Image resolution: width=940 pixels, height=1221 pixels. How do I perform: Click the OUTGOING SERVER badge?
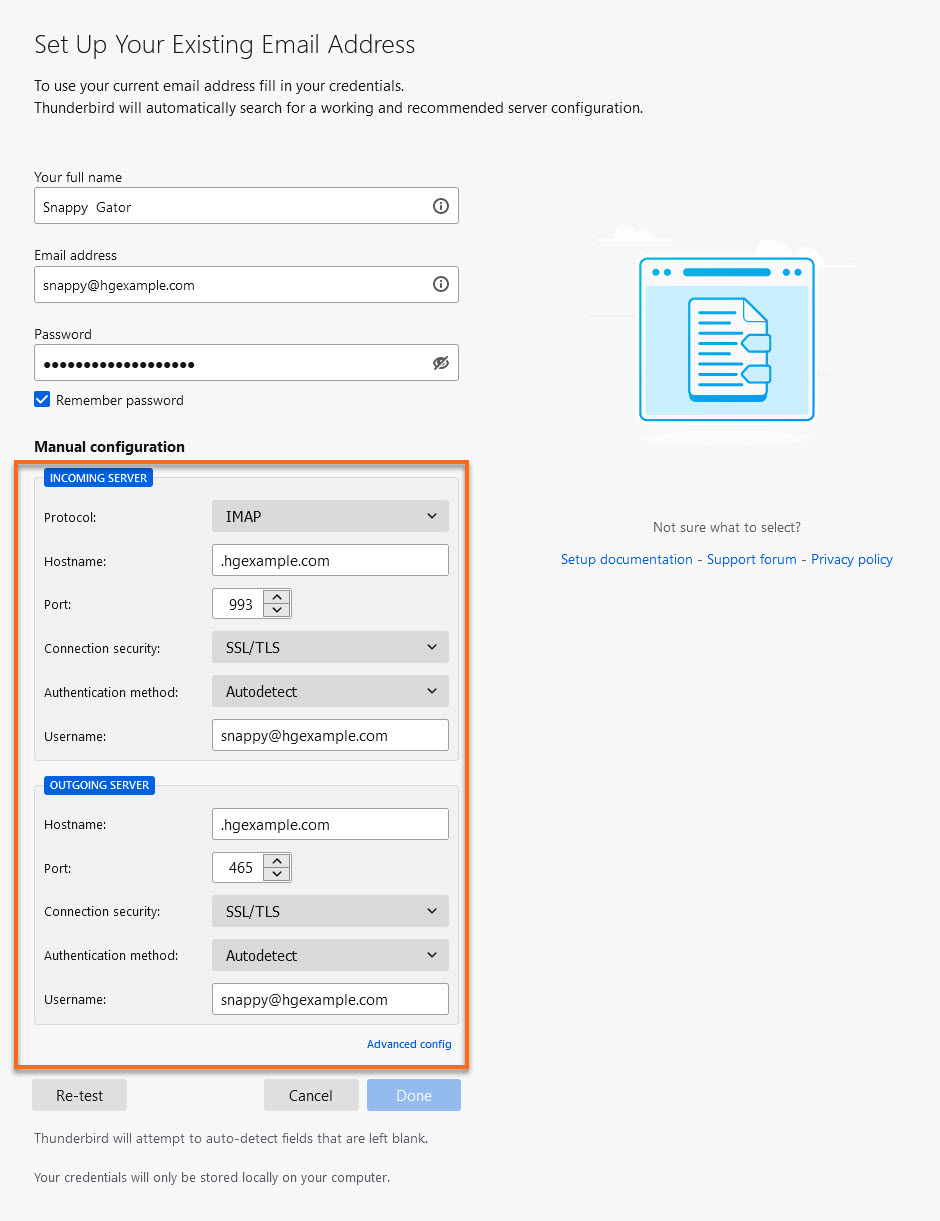coord(99,785)
